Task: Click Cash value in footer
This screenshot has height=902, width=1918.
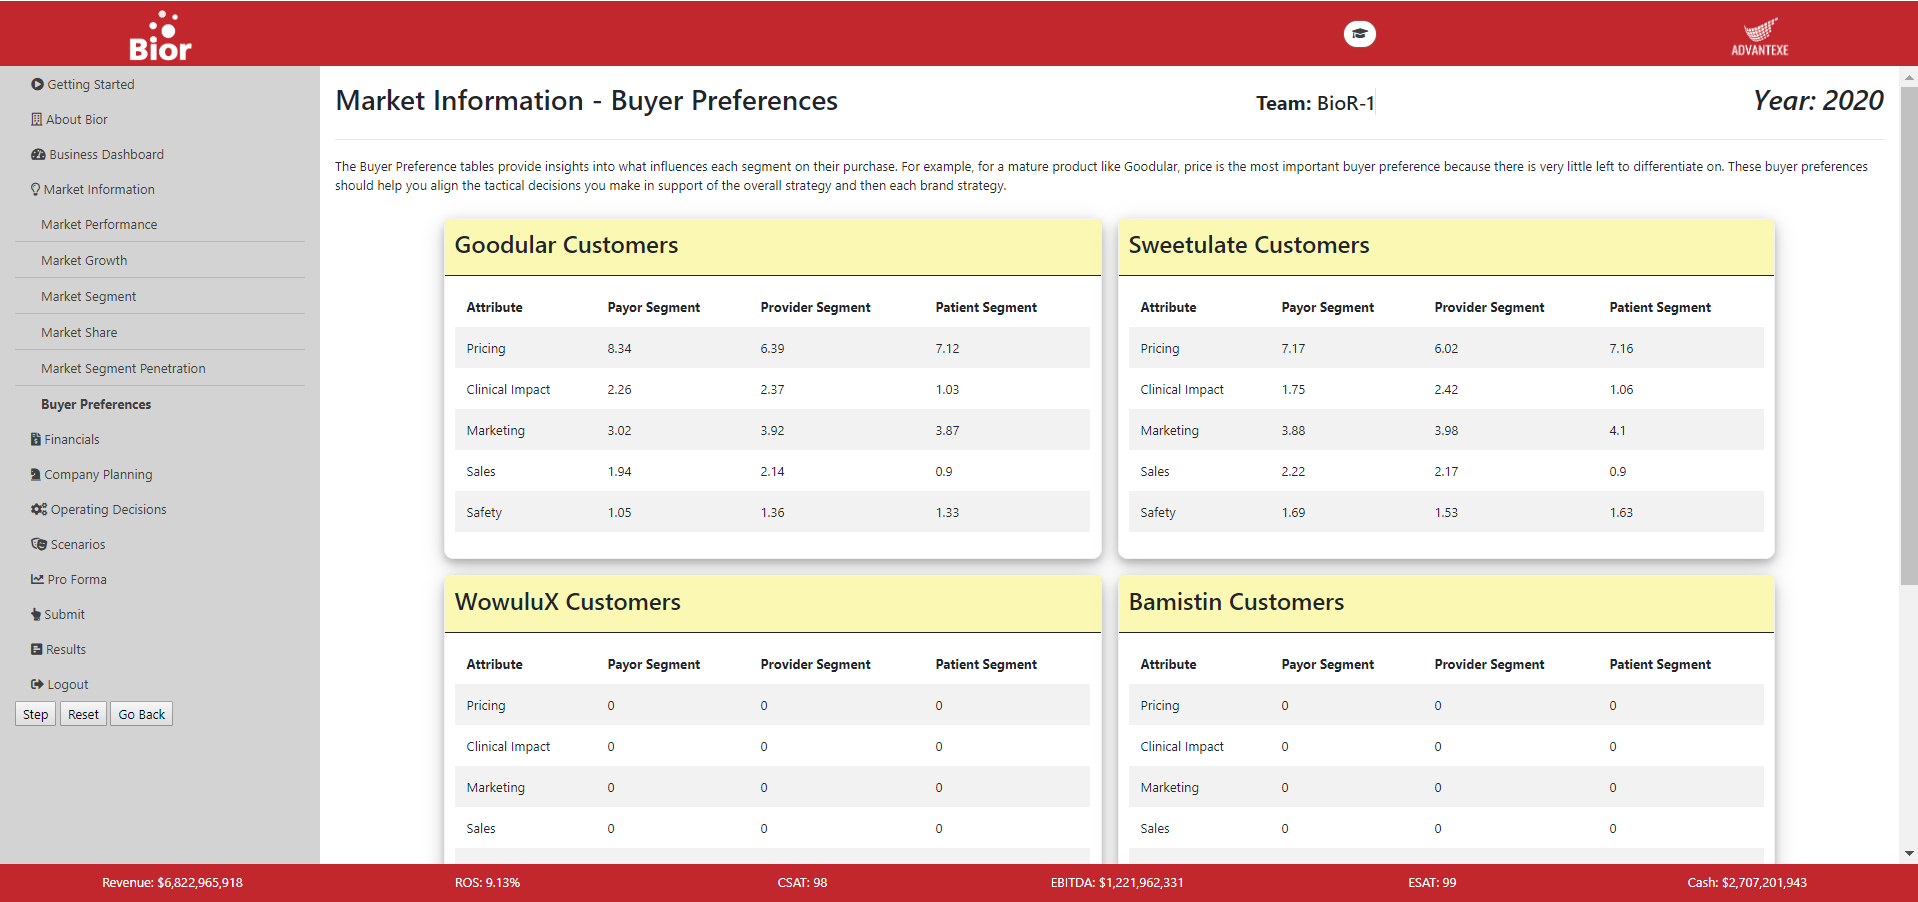Action: 1747,882
